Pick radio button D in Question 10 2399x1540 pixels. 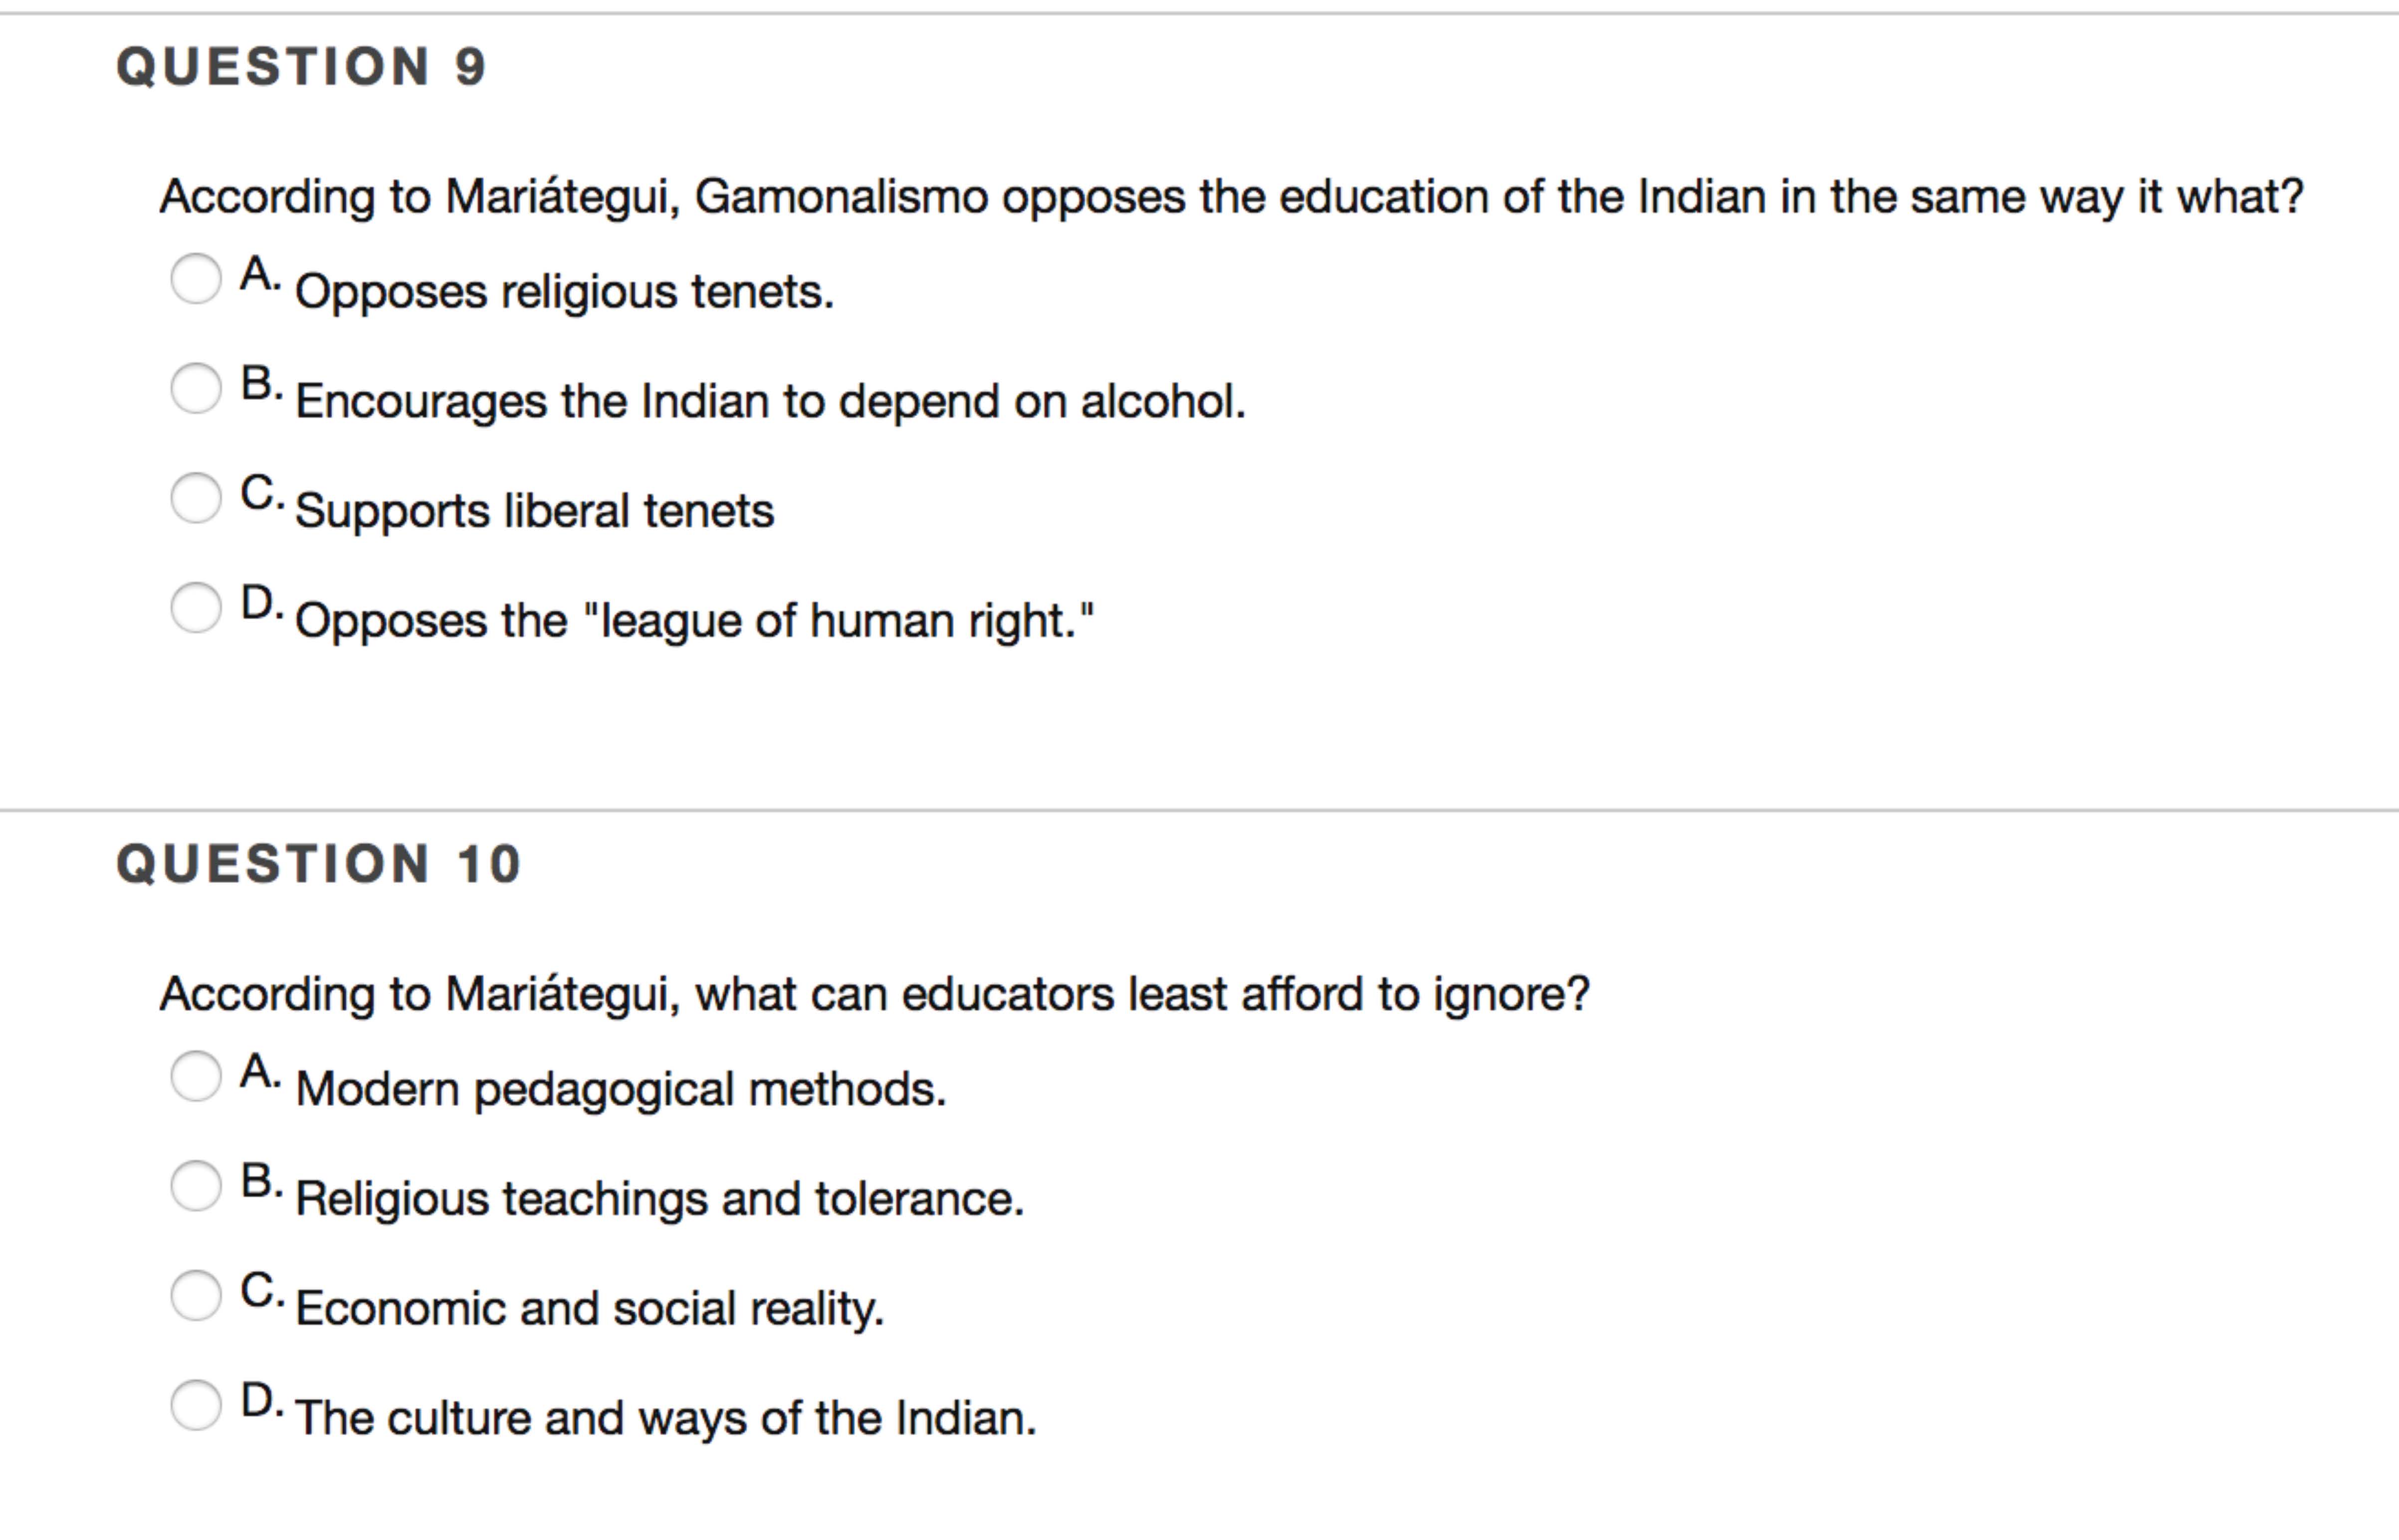195,1406
